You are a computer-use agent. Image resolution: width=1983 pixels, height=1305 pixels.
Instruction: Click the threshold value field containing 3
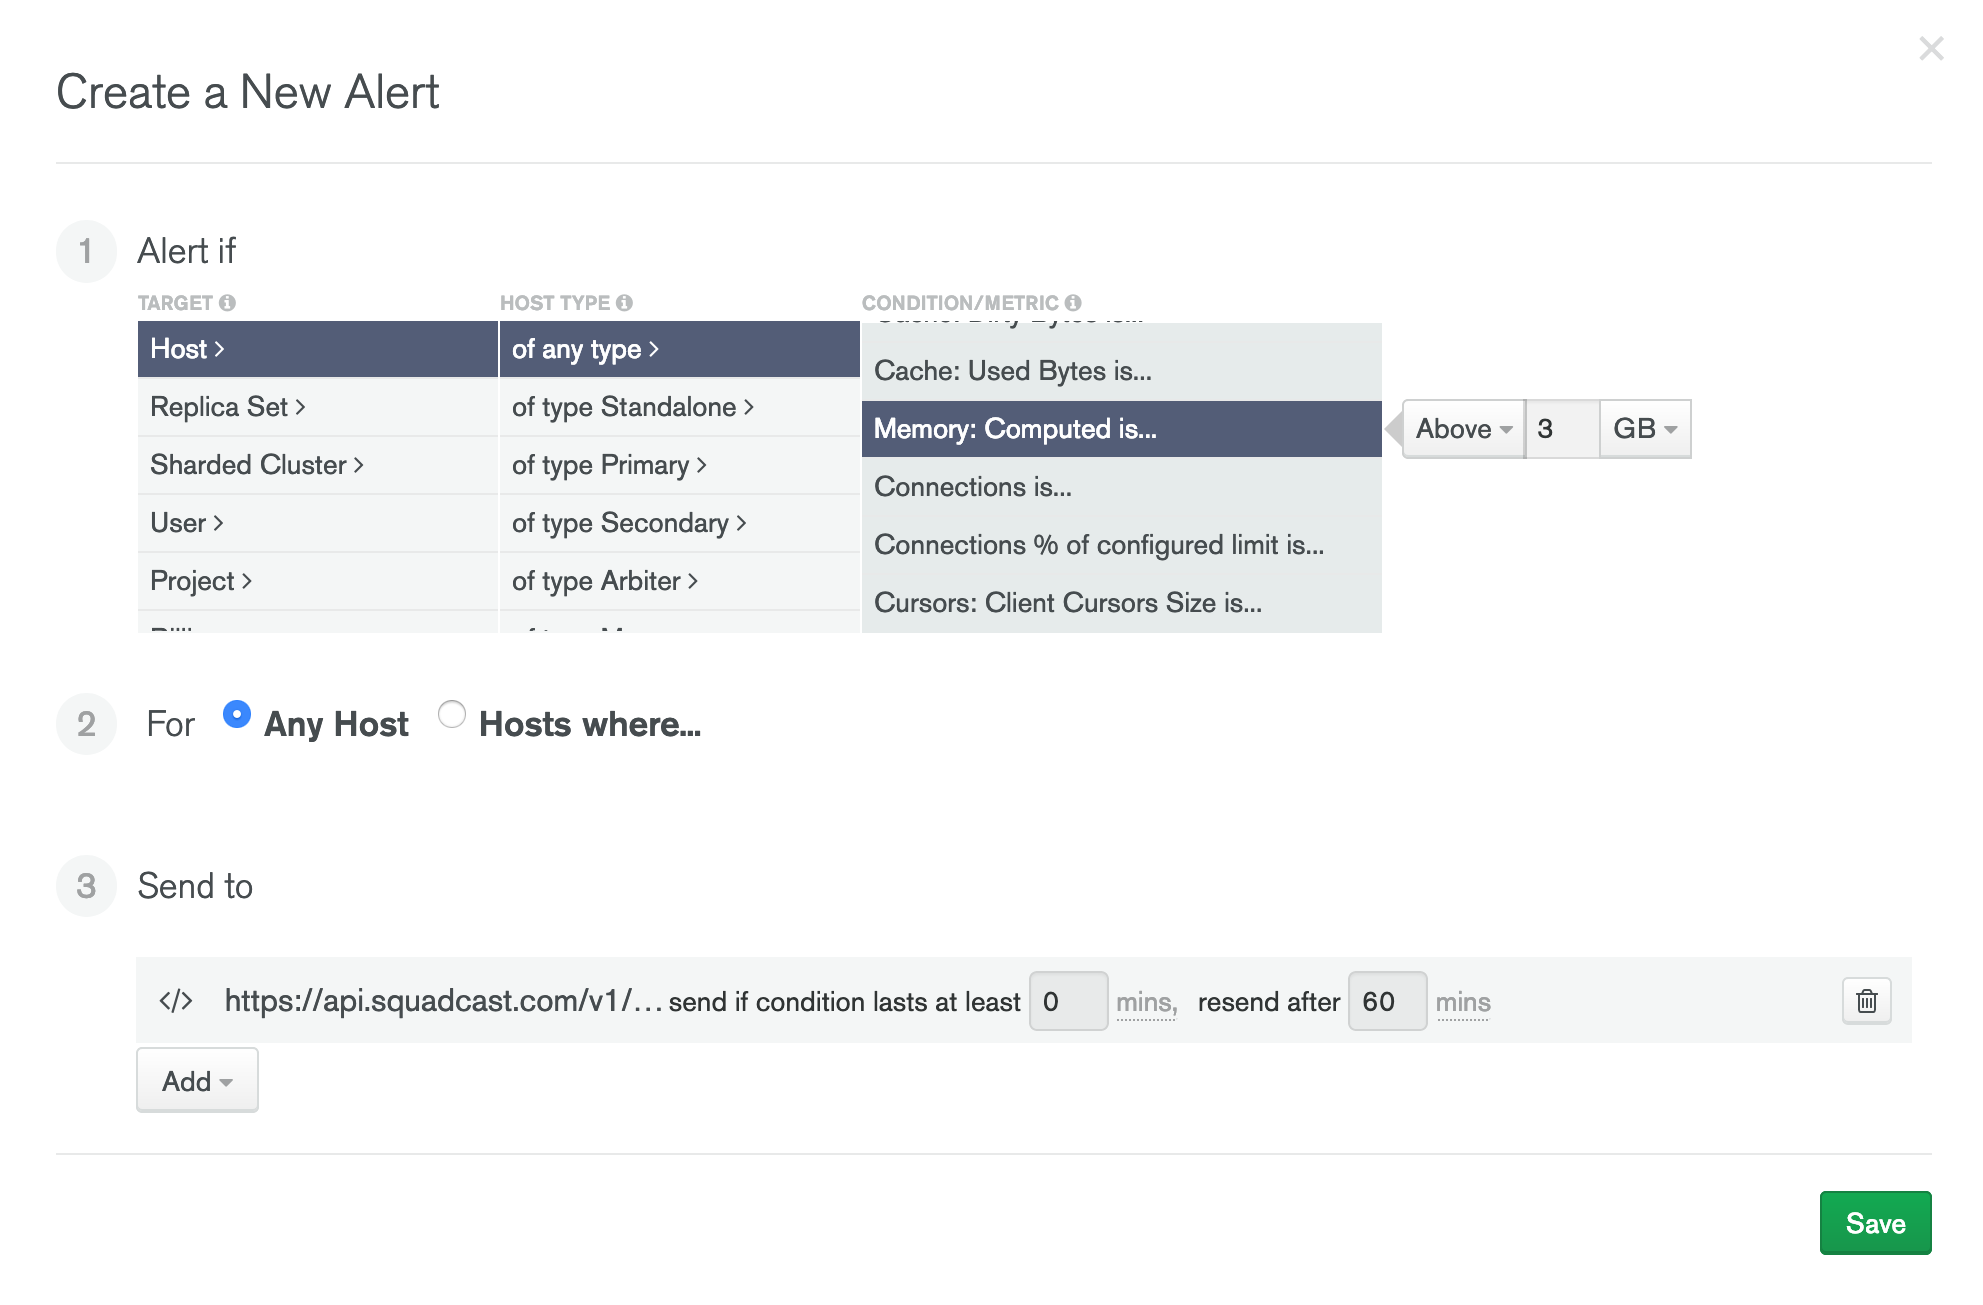(1561, 429)
